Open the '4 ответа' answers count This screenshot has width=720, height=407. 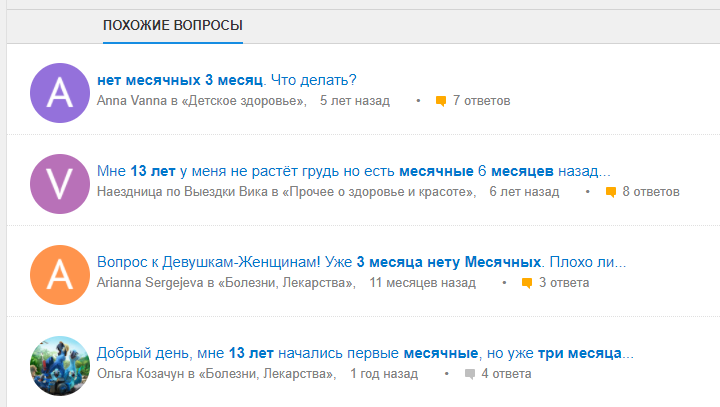point(506,373)
